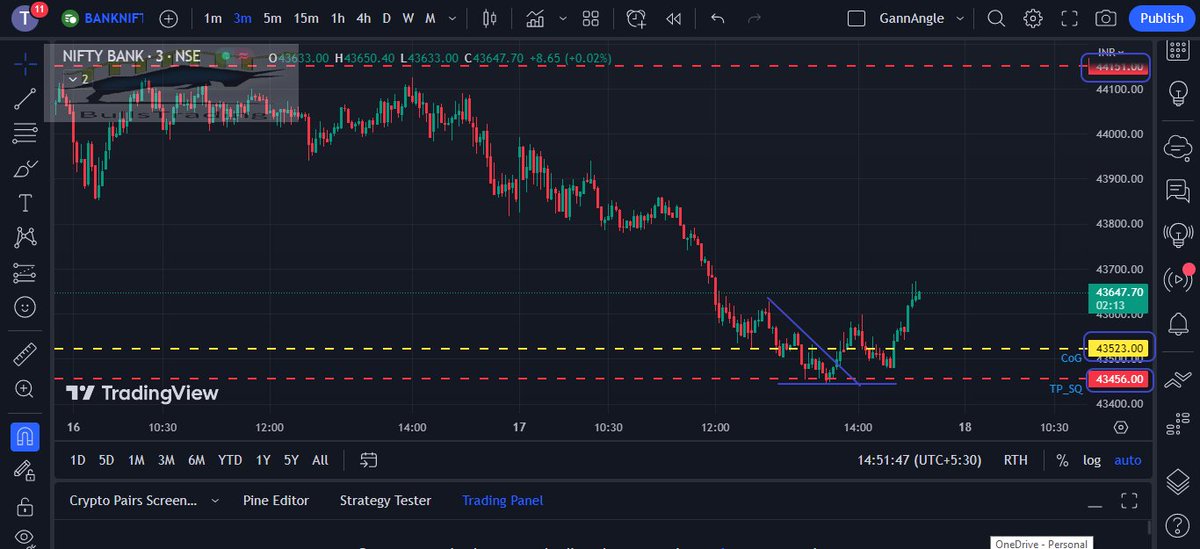Open quick search magnifier icon
Viewport: 1200px width, 549px height.
tap(996, 18)
